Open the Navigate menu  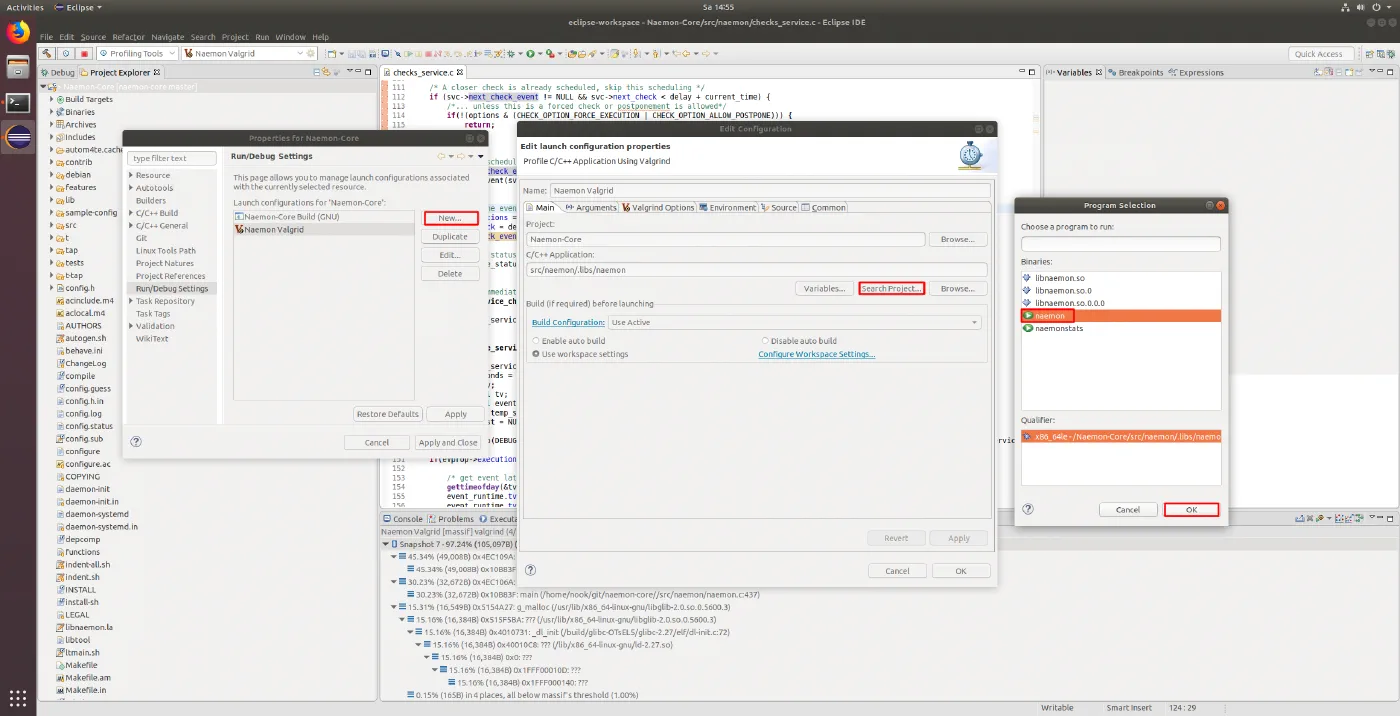coord(168,37)
